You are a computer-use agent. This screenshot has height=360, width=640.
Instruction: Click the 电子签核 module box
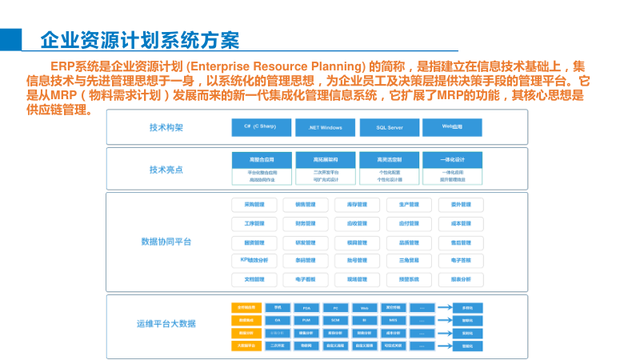coord(461,260)
